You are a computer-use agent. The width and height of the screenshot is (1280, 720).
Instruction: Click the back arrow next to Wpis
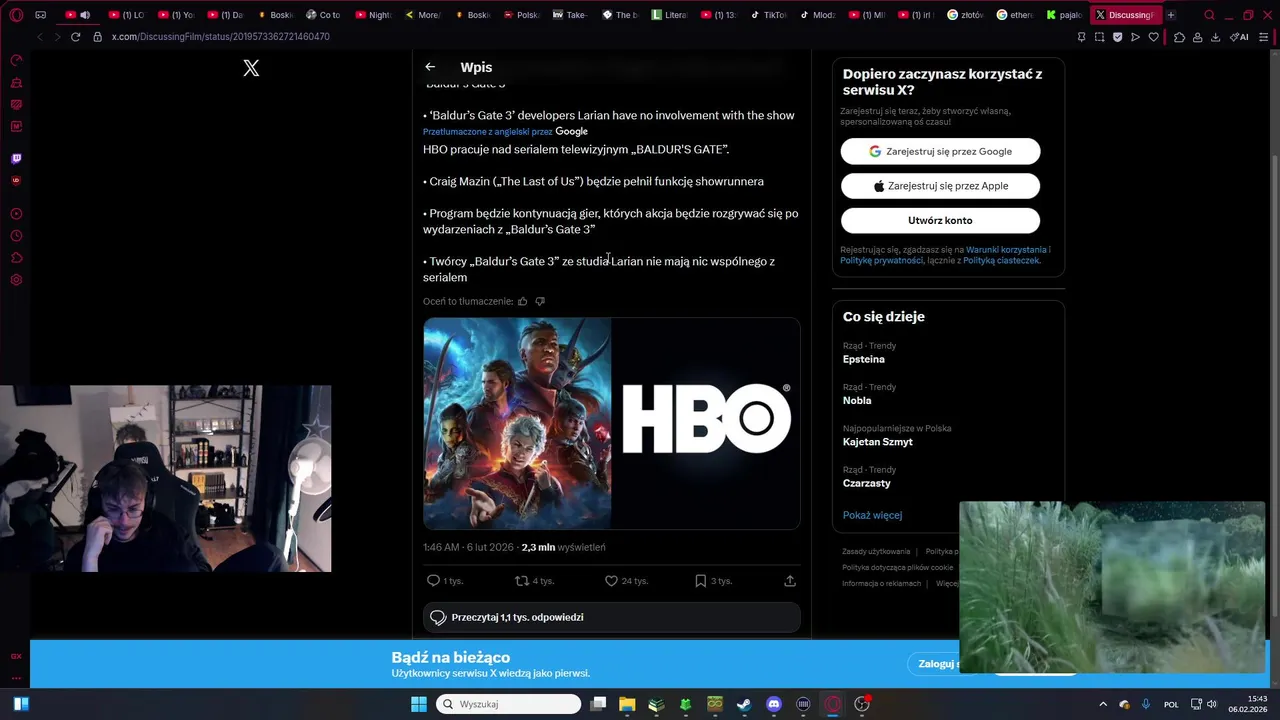pyautogui.click(x=430, y=67)
